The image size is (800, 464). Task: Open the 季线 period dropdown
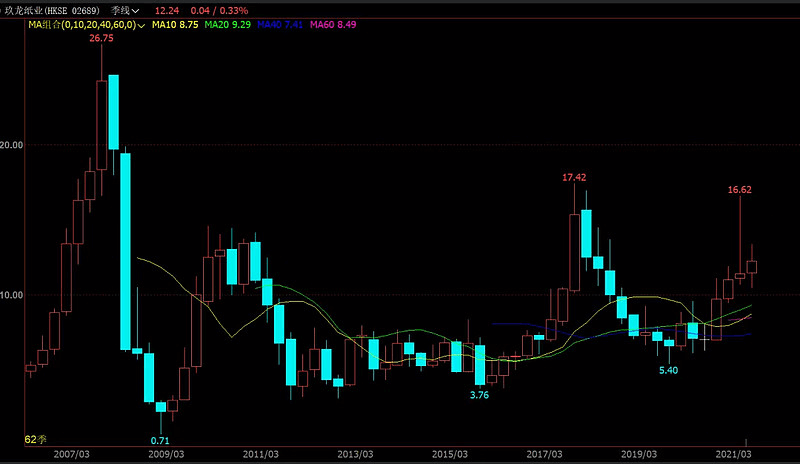(x=125, y=10)
